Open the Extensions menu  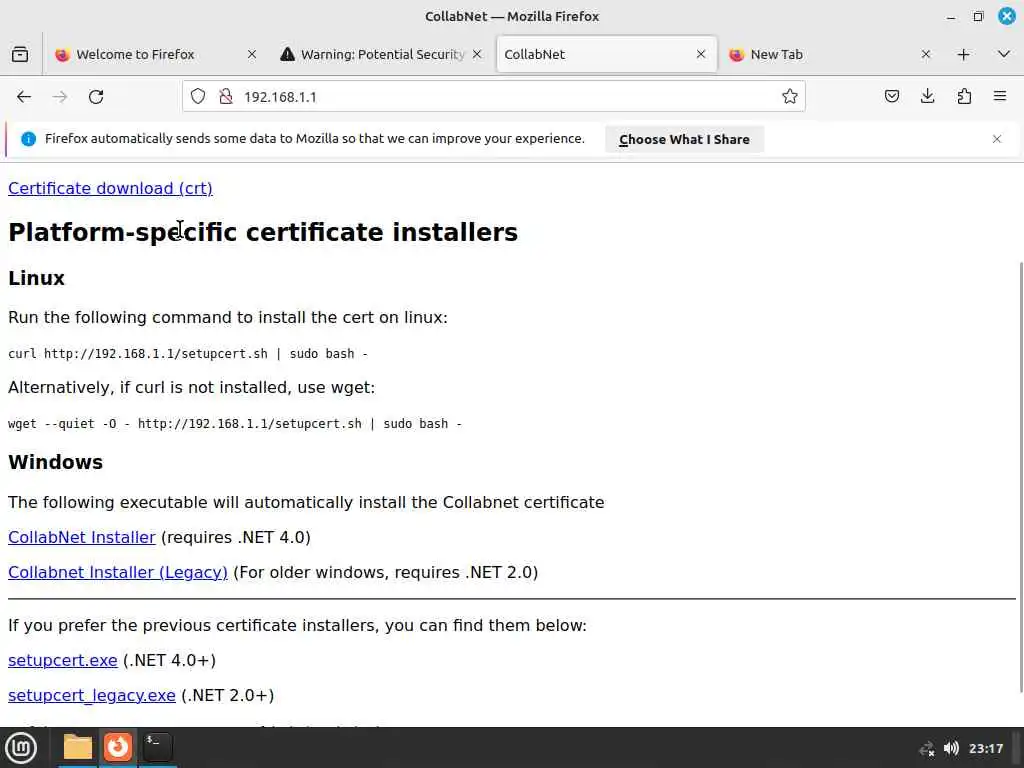[964, 97]
